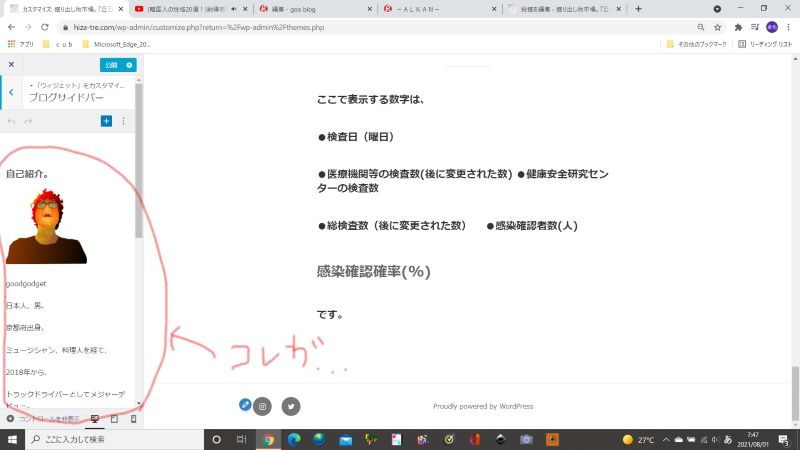Click the blue pencil edit shortcut icon
This screenshot has width=800, height=450.
(x=245, y=405)
